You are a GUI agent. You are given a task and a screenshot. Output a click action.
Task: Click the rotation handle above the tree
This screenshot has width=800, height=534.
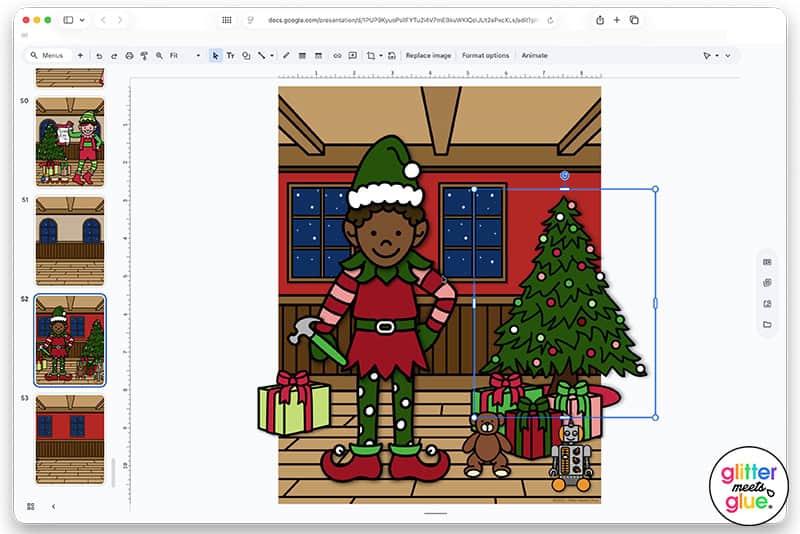[x=564, y=176]
